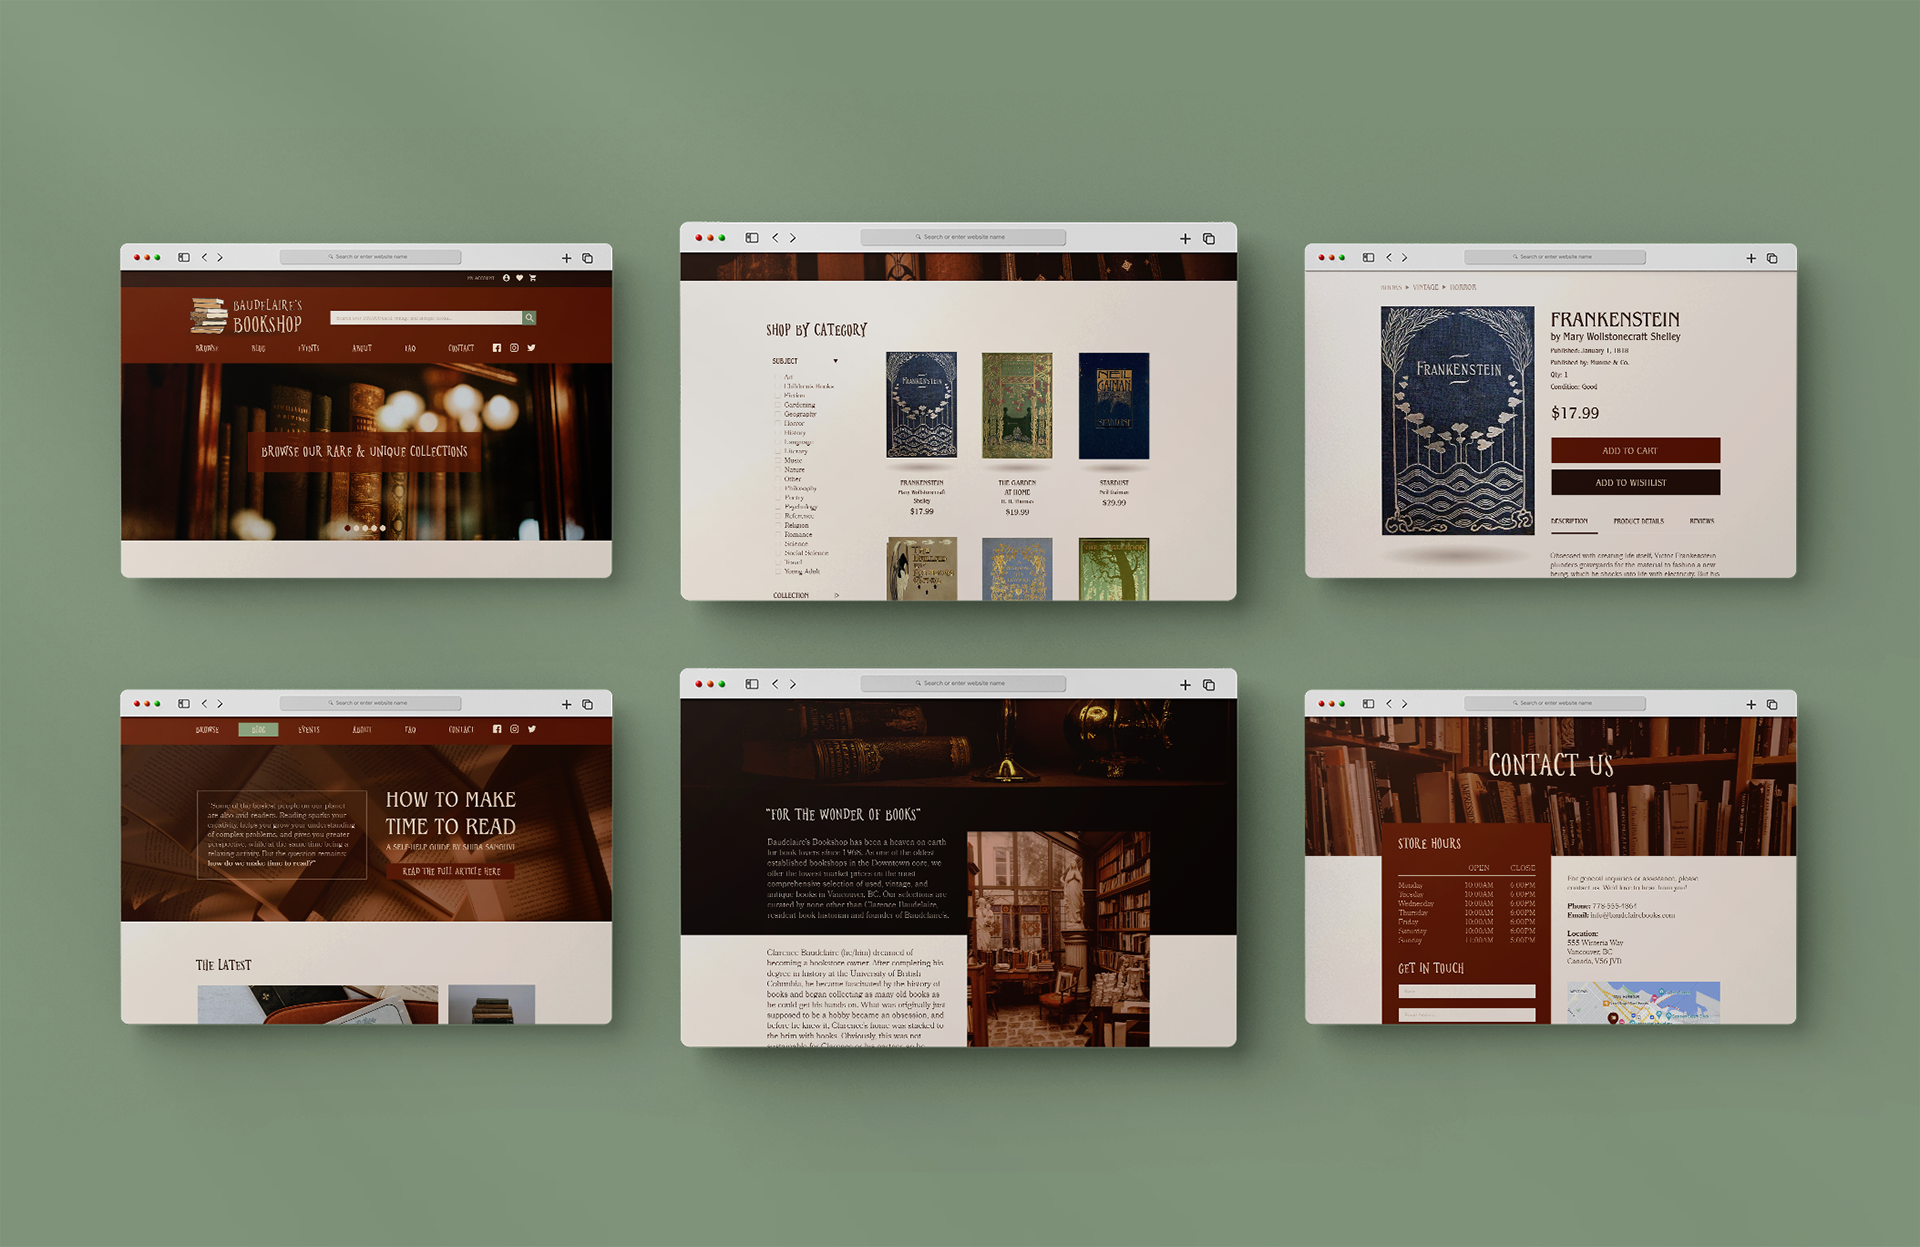Screen dimensions: 1920x1247
Task: Collapse the Subject filter arrow
Action: [x=836, y=361]
